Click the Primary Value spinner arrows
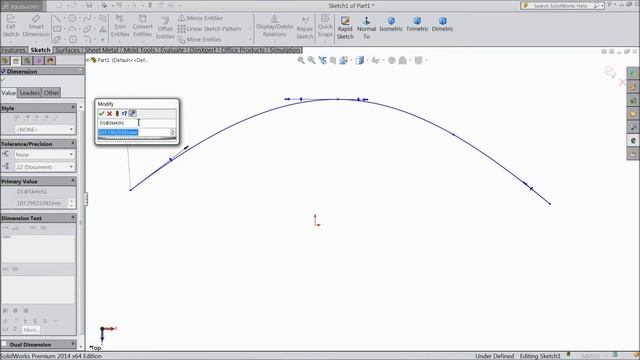 coord(71,203)
